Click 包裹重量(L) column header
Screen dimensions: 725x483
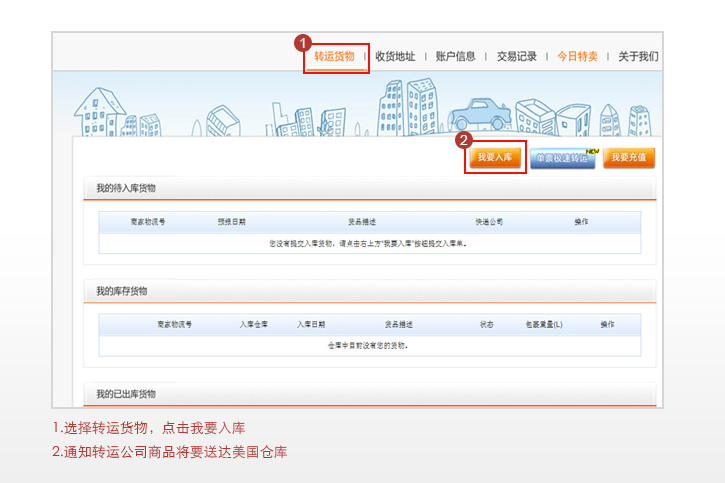click(544, 325)
